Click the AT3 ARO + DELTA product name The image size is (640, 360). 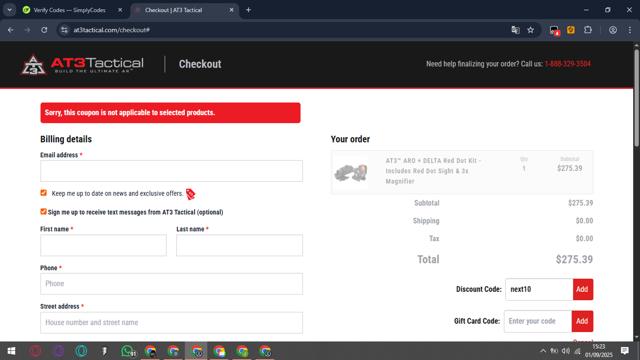click(433, 171)
